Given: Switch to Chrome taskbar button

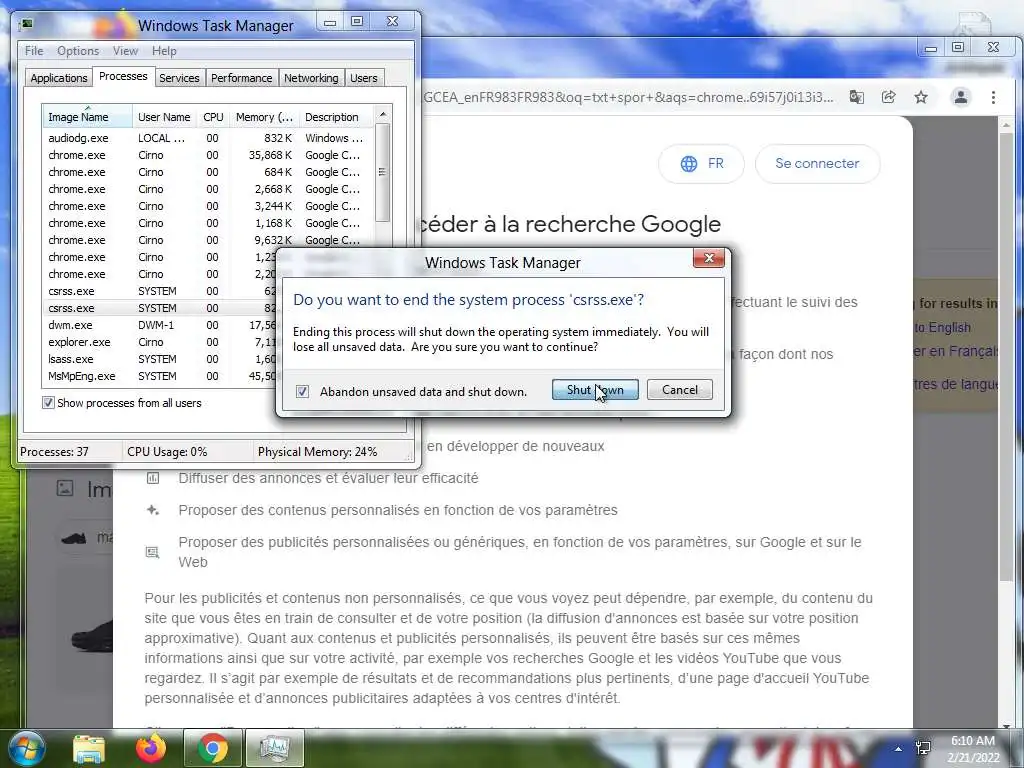Looking at the screenshot, I should [x=213, y=748].
